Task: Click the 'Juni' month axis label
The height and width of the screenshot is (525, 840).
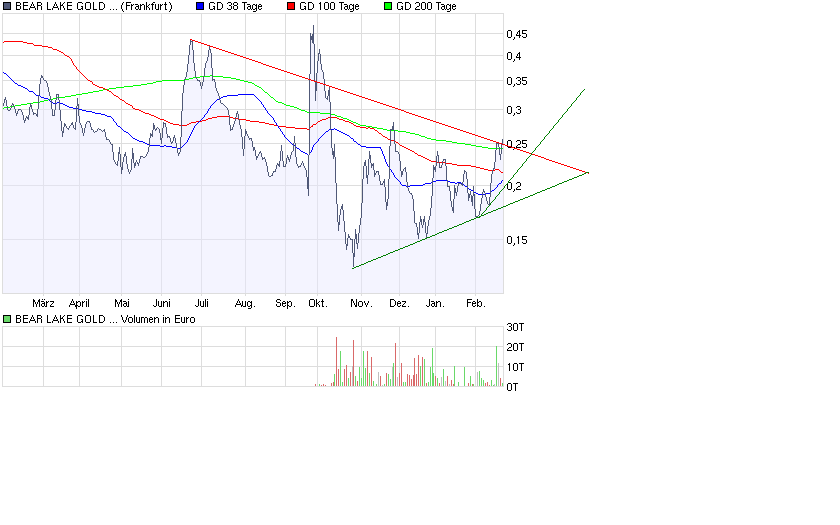Action: pyautogui.click(x=161, y=303)
